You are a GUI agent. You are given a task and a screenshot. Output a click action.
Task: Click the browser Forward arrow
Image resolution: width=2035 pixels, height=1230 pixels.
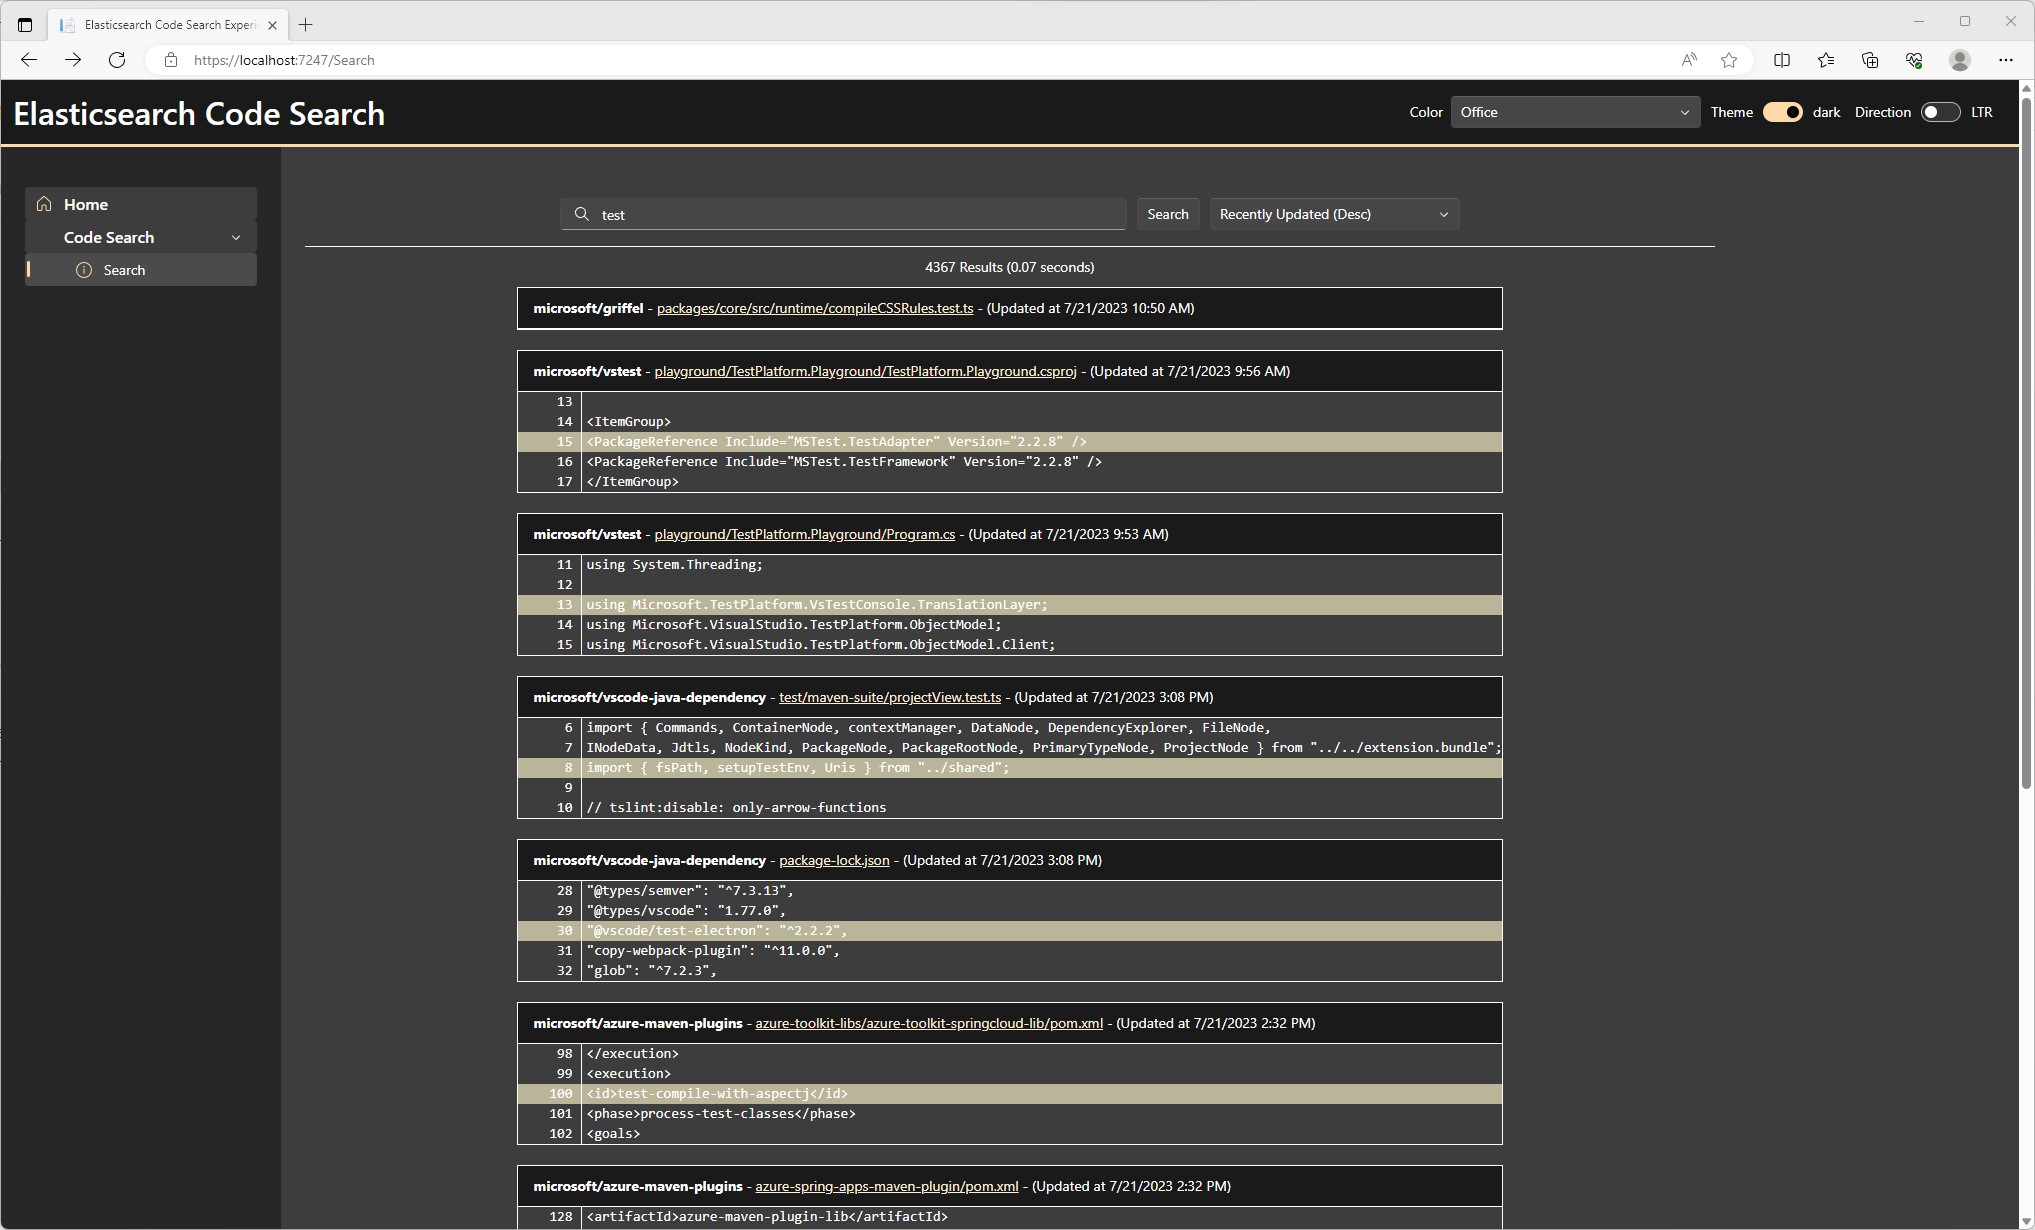(72, 60)
